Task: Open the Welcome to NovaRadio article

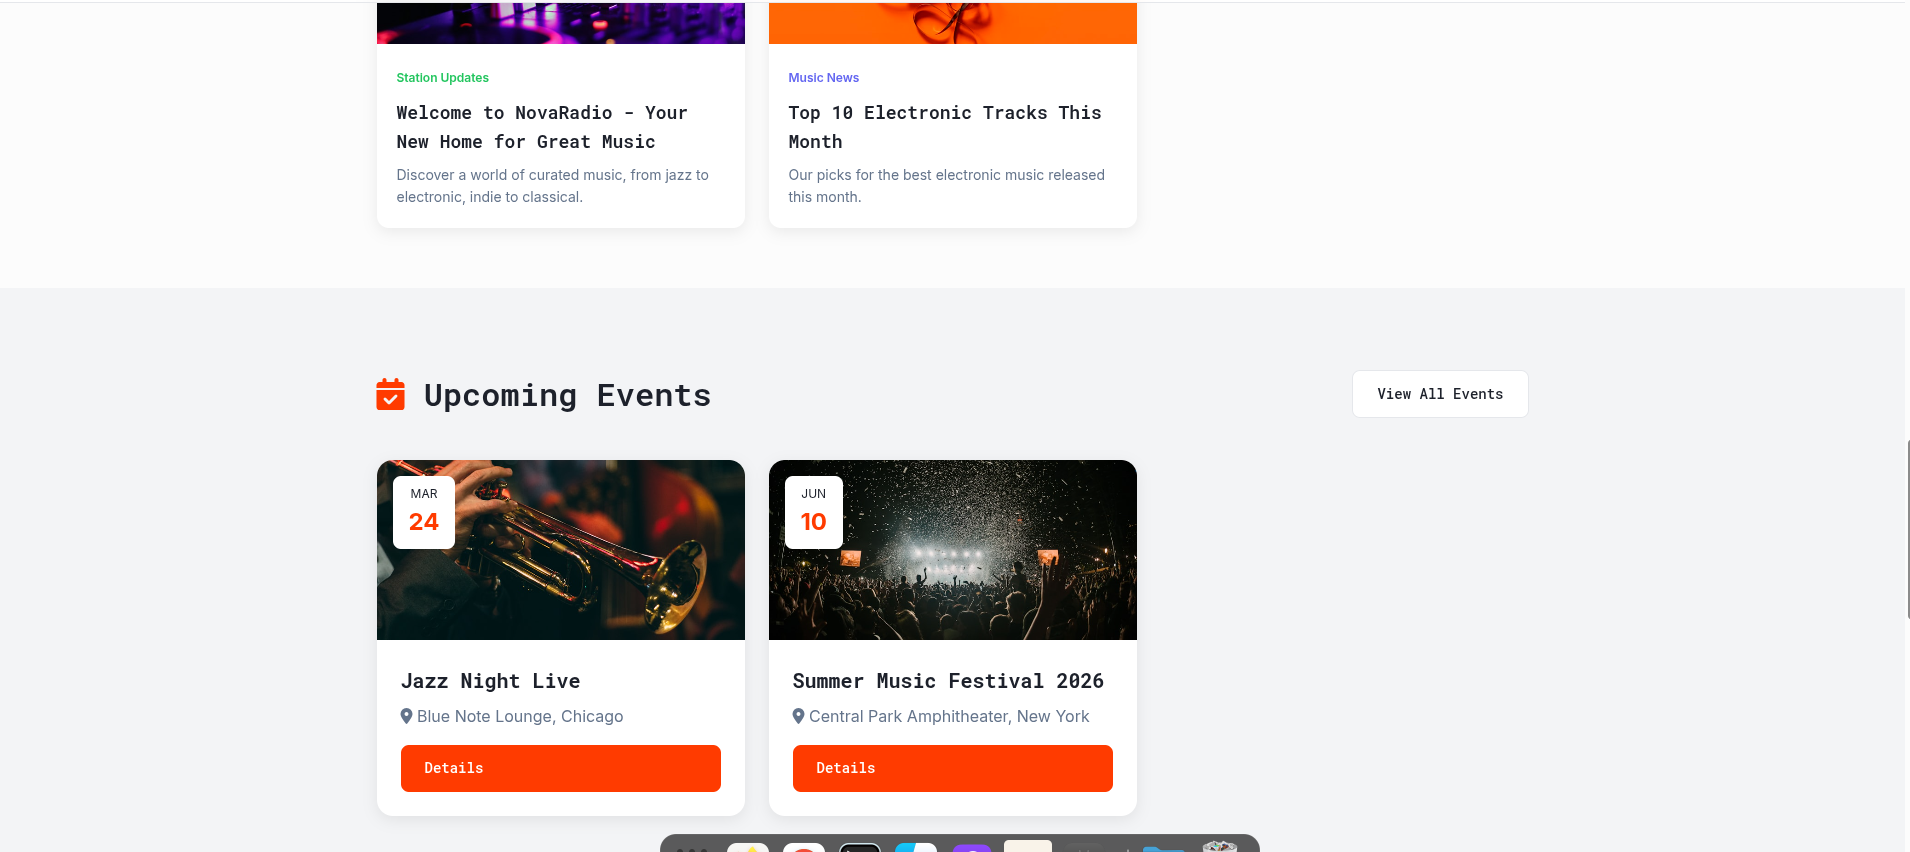Action: pyautogui.click(x=541, y=127)
